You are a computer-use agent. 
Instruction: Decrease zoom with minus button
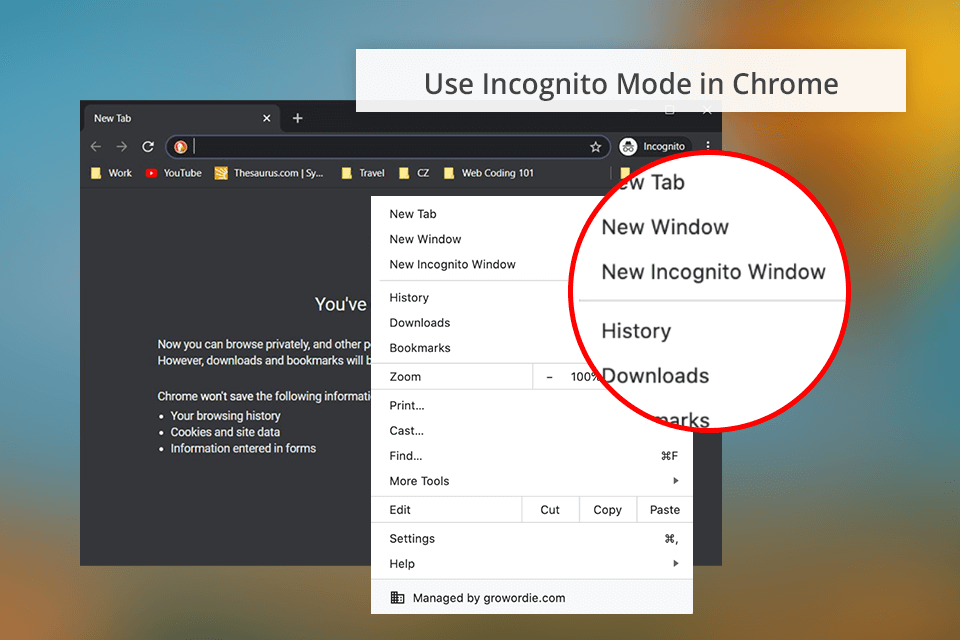(549, 377)
